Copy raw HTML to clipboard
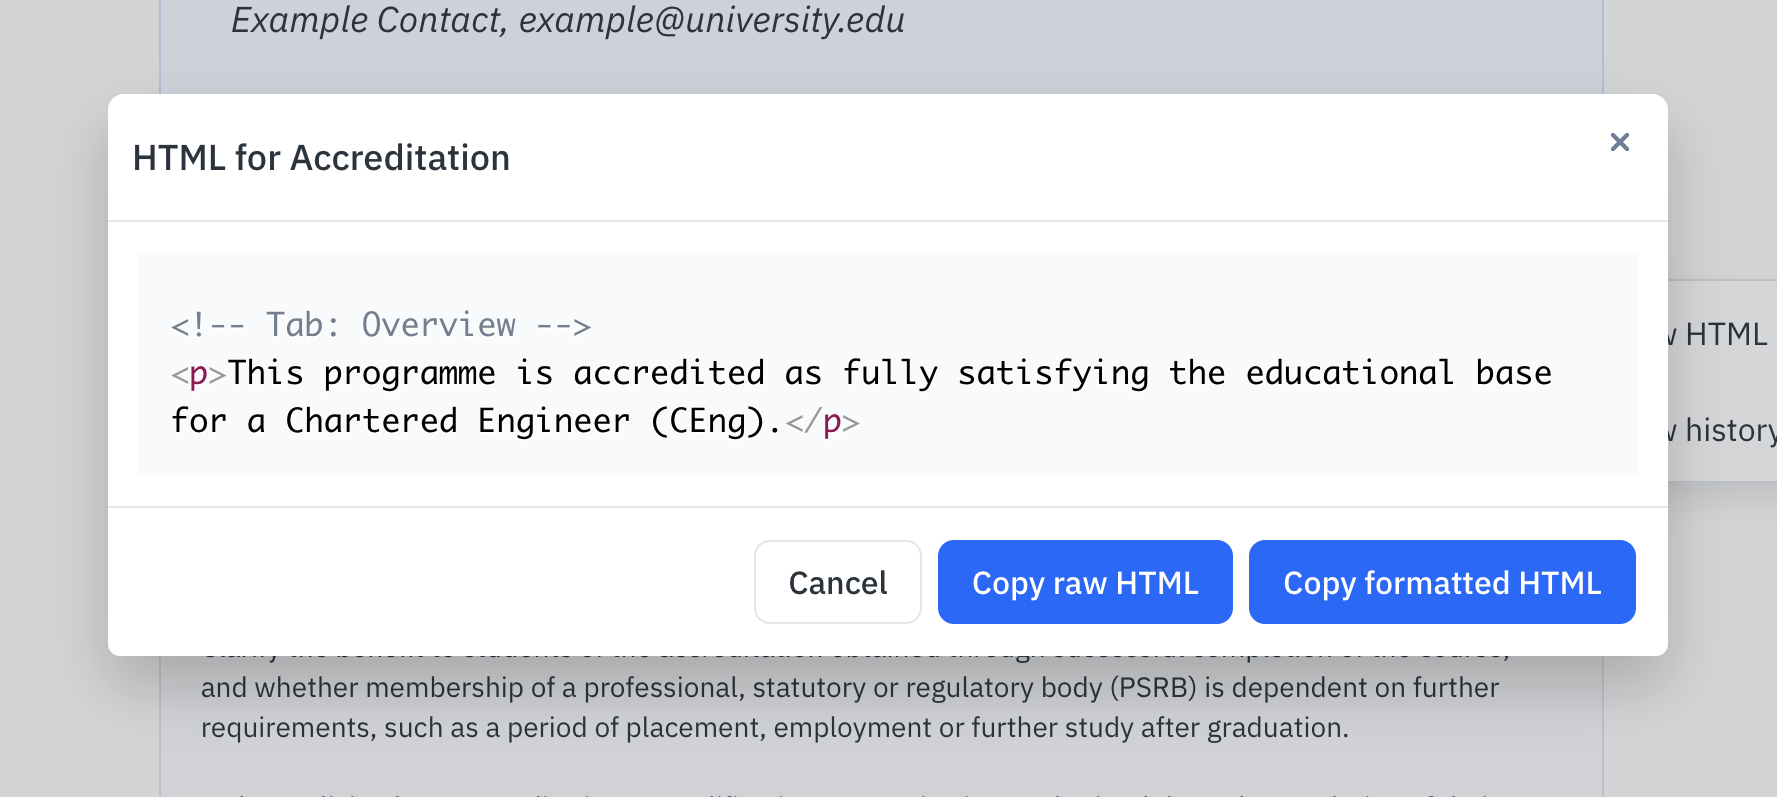This screenshot has height=797, width=1777. pos(1084,582)
